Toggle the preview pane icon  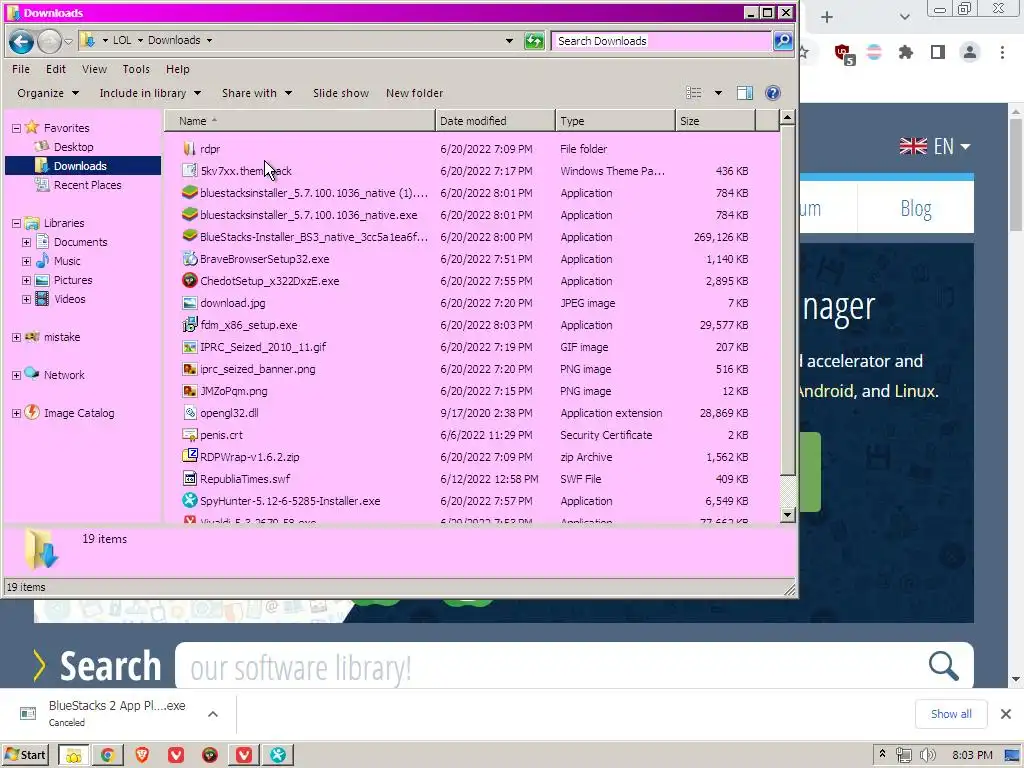pos(744,93)
